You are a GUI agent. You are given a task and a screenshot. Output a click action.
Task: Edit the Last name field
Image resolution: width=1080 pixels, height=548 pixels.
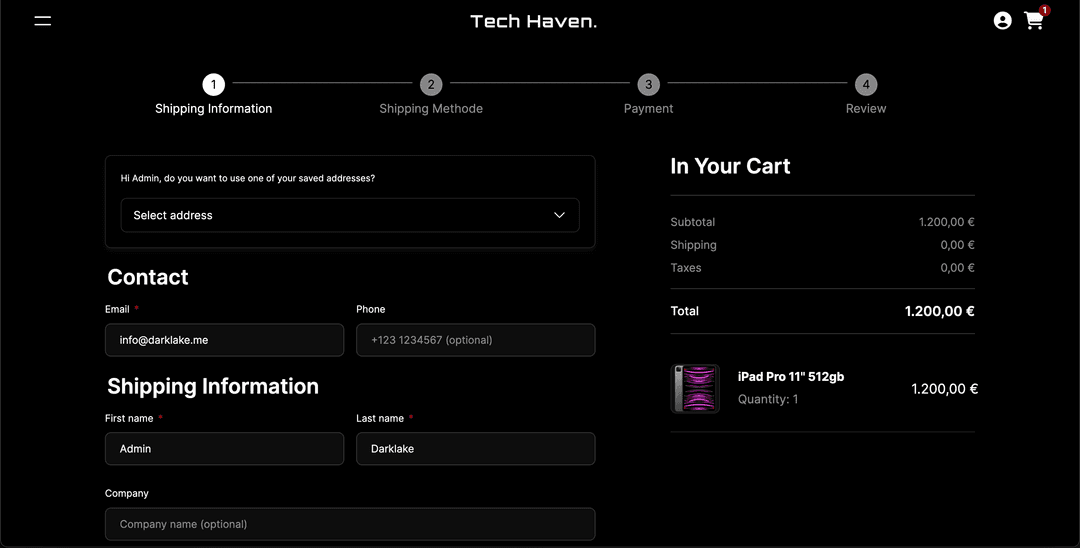[x=475, y=449]
